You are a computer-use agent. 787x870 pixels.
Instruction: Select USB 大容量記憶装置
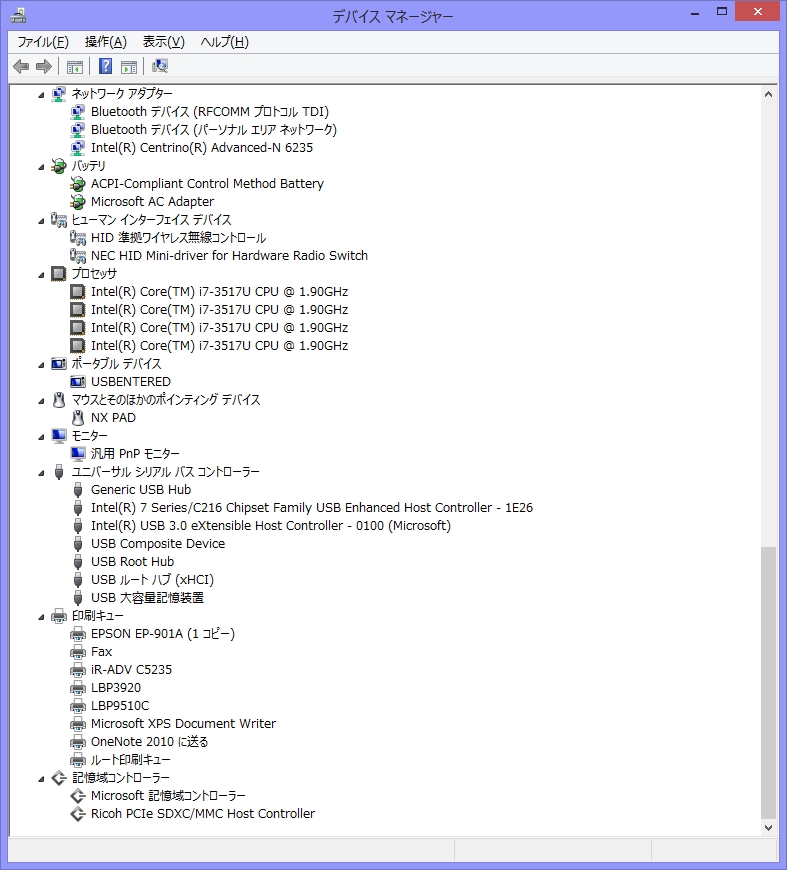148,598
